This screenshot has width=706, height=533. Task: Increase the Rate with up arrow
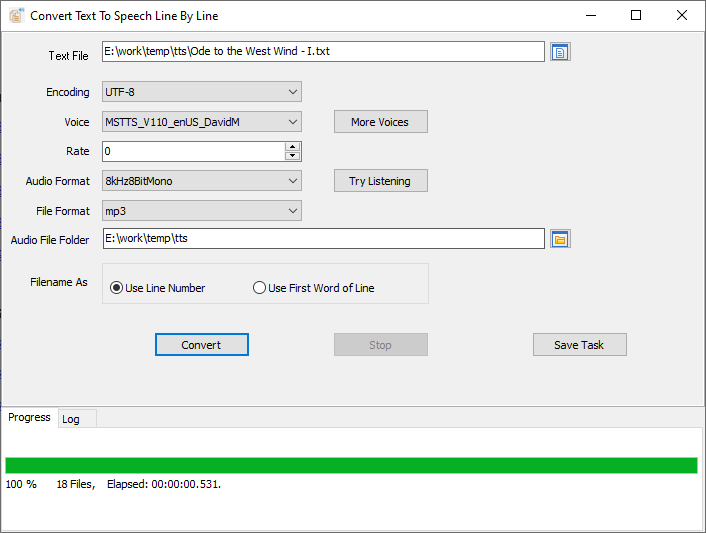click(293, 147)
